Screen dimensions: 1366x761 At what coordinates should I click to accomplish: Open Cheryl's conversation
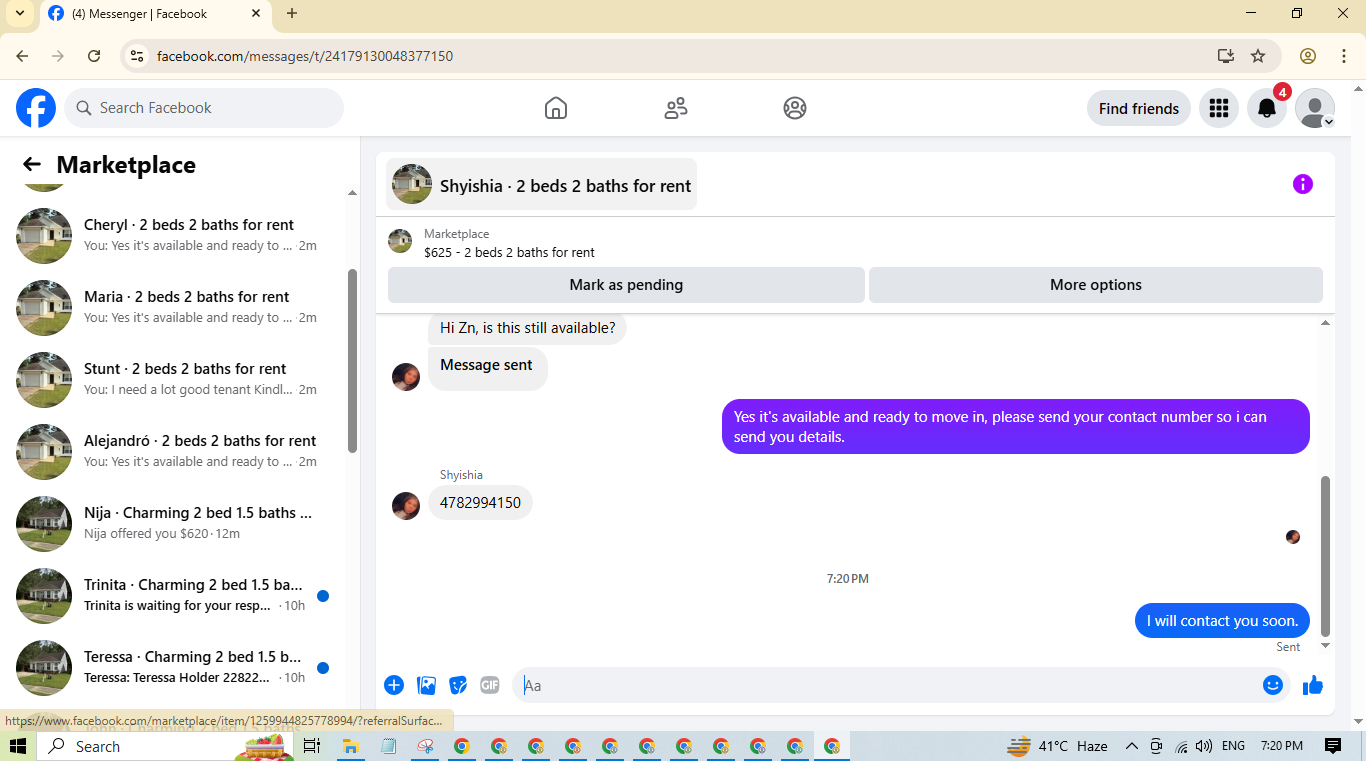(x=180, y=235)
